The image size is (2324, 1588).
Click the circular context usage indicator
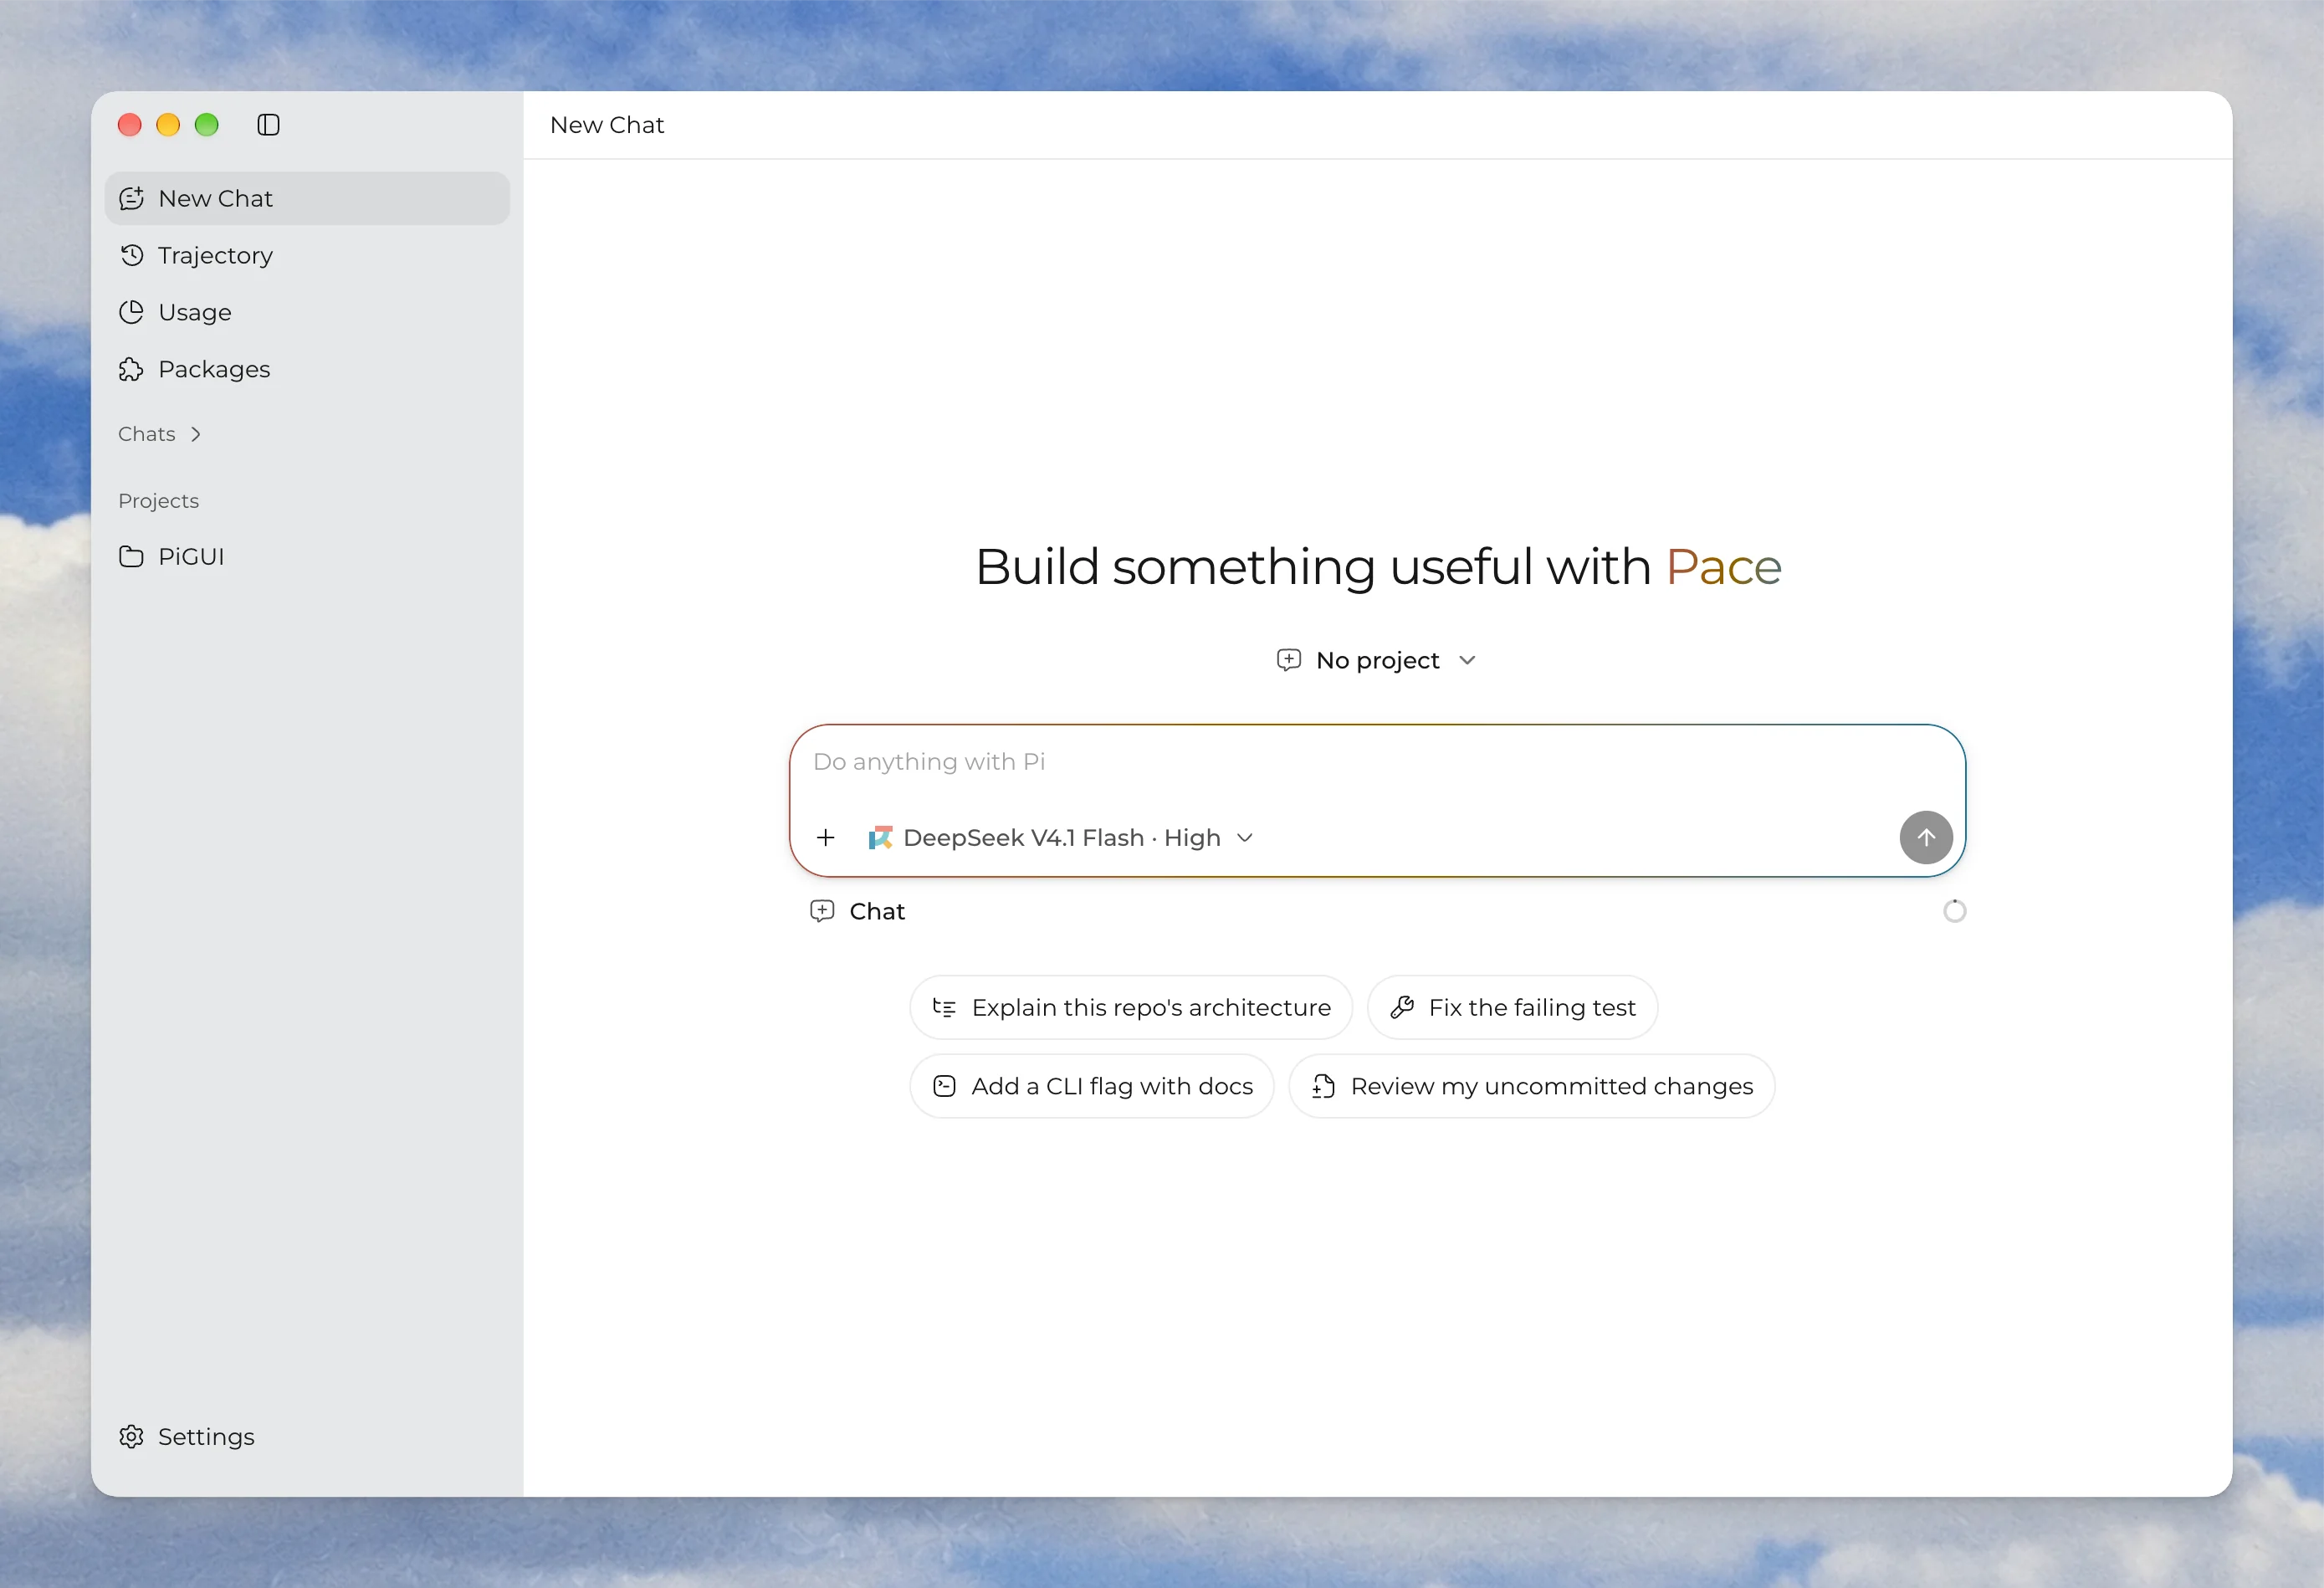pos(1954,911)
